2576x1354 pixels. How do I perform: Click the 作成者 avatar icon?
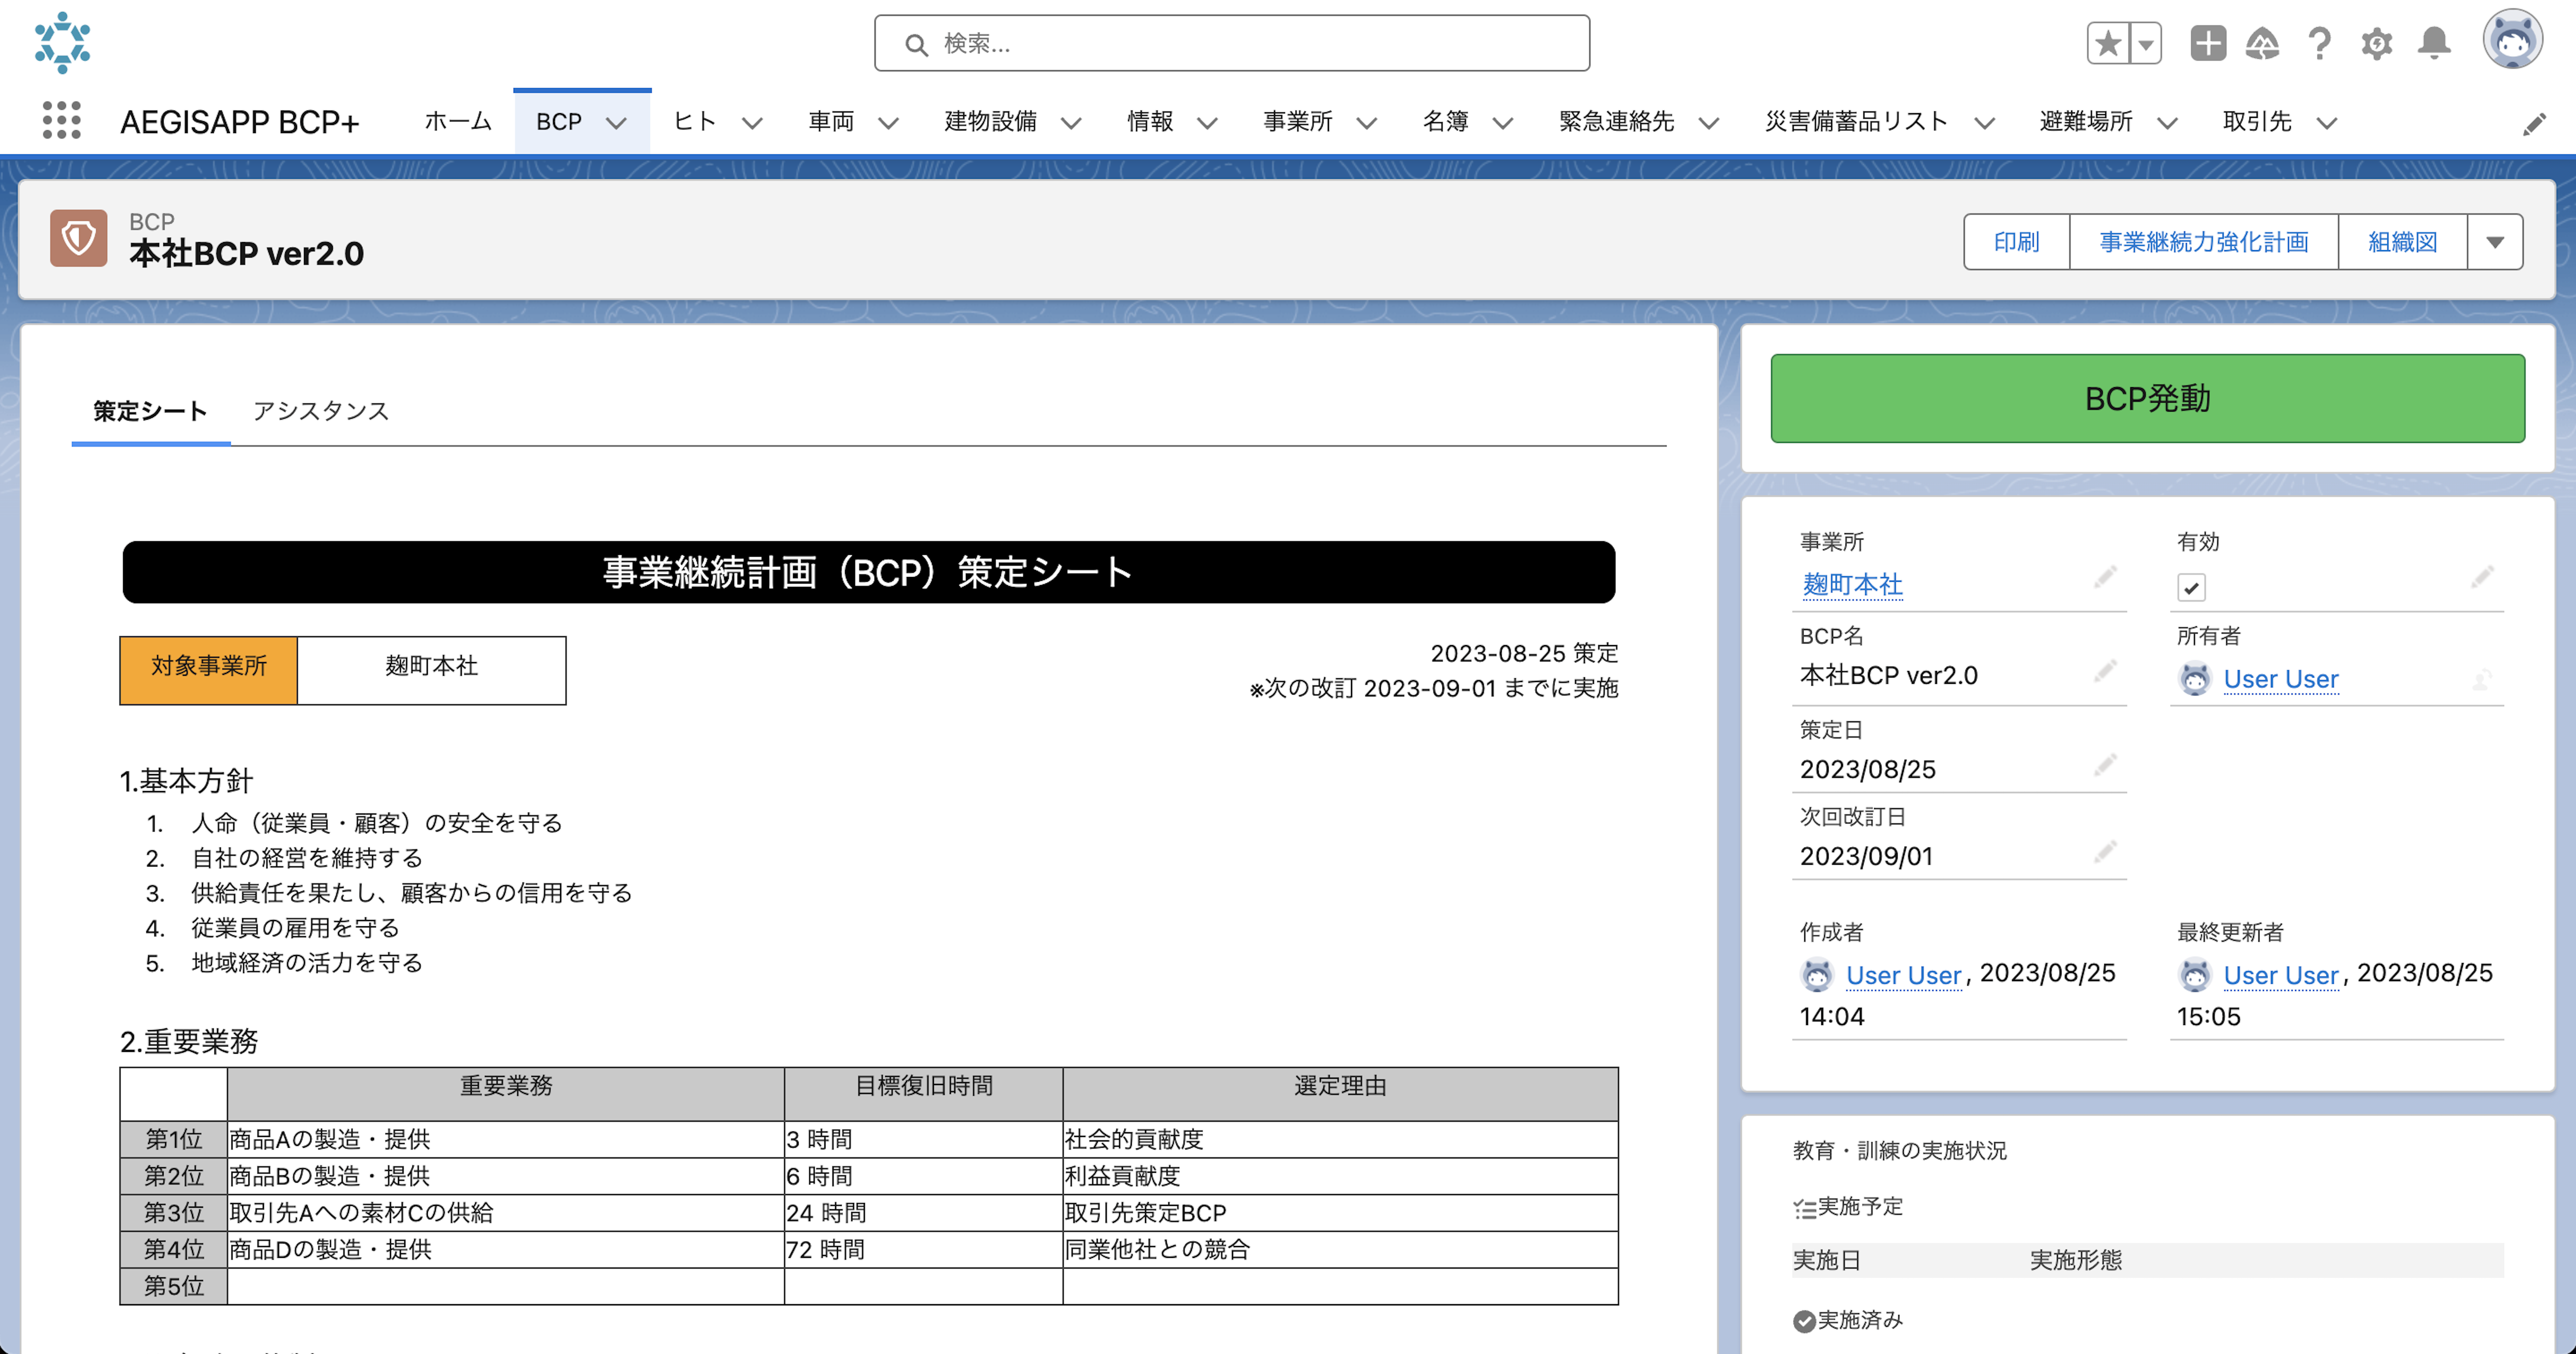point(1817,974)
